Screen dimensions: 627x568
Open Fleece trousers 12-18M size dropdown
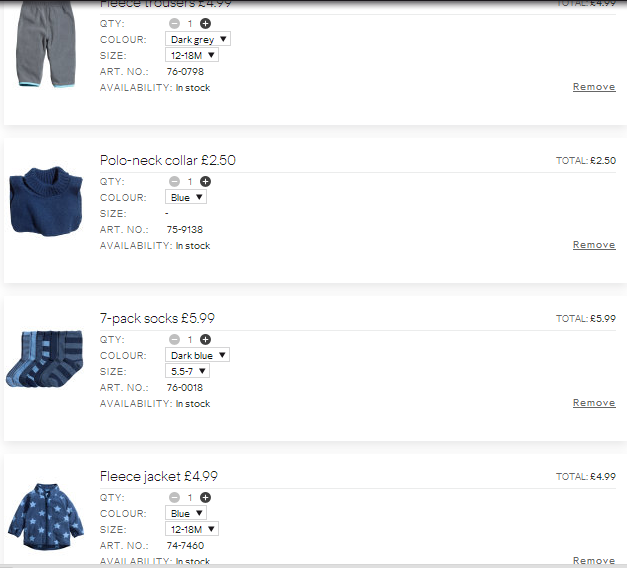192,55
